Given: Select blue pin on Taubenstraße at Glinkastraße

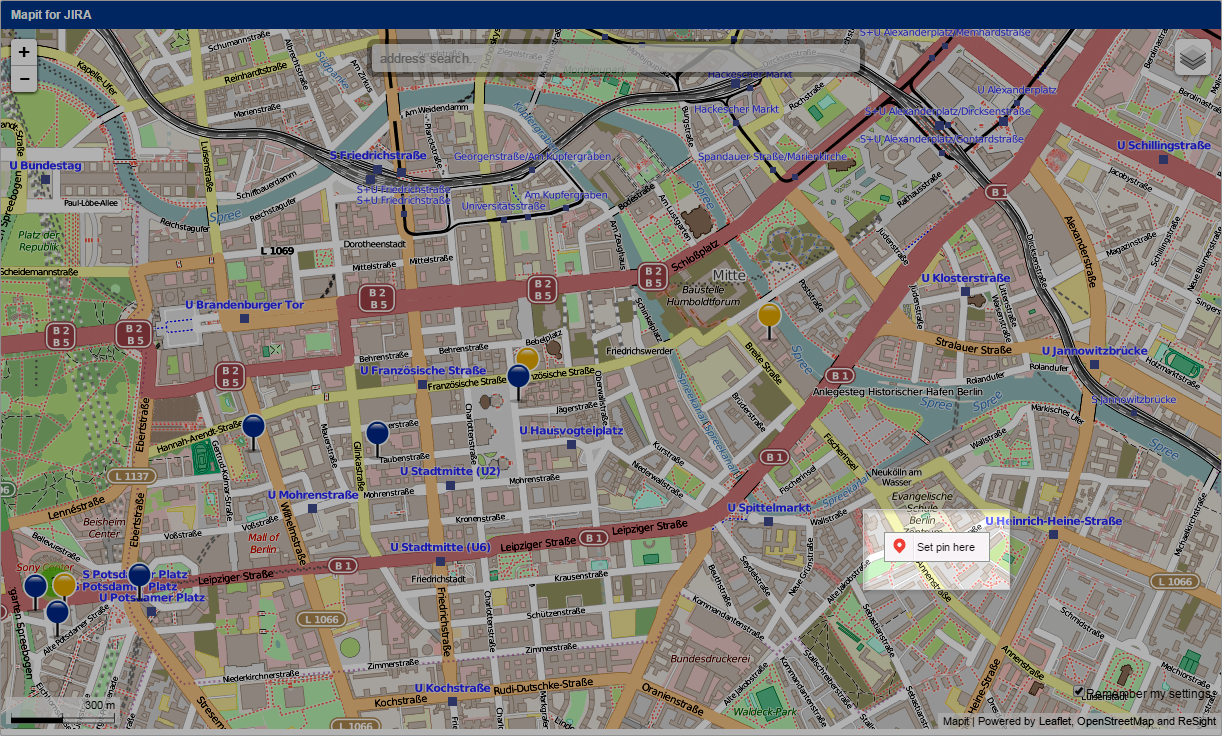Looking at the screenshot, I should tap(377, 434).
